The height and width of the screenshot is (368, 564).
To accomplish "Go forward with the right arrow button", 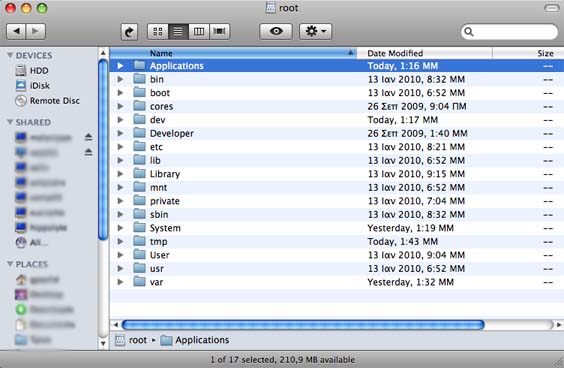I will coord(36,31).
